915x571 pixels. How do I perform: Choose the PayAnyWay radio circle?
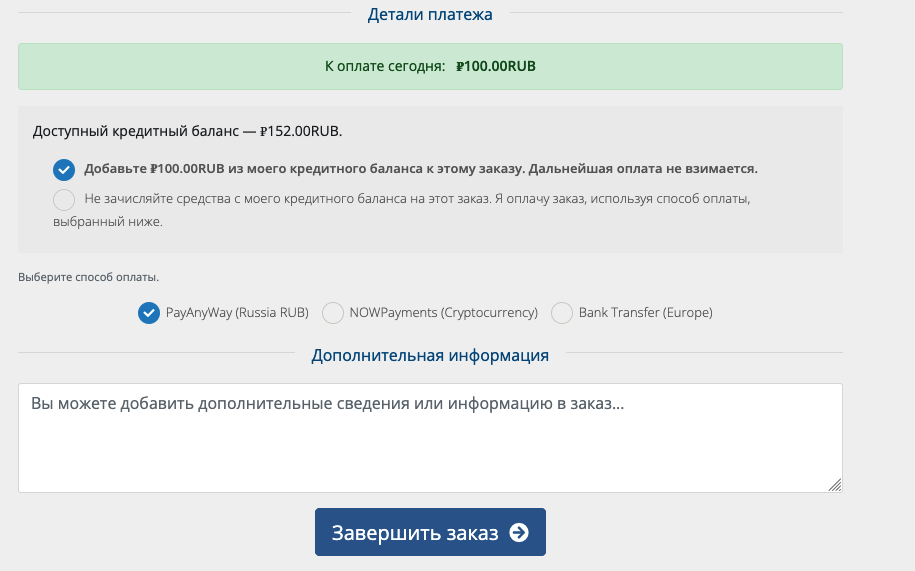(x=149, y=313)
